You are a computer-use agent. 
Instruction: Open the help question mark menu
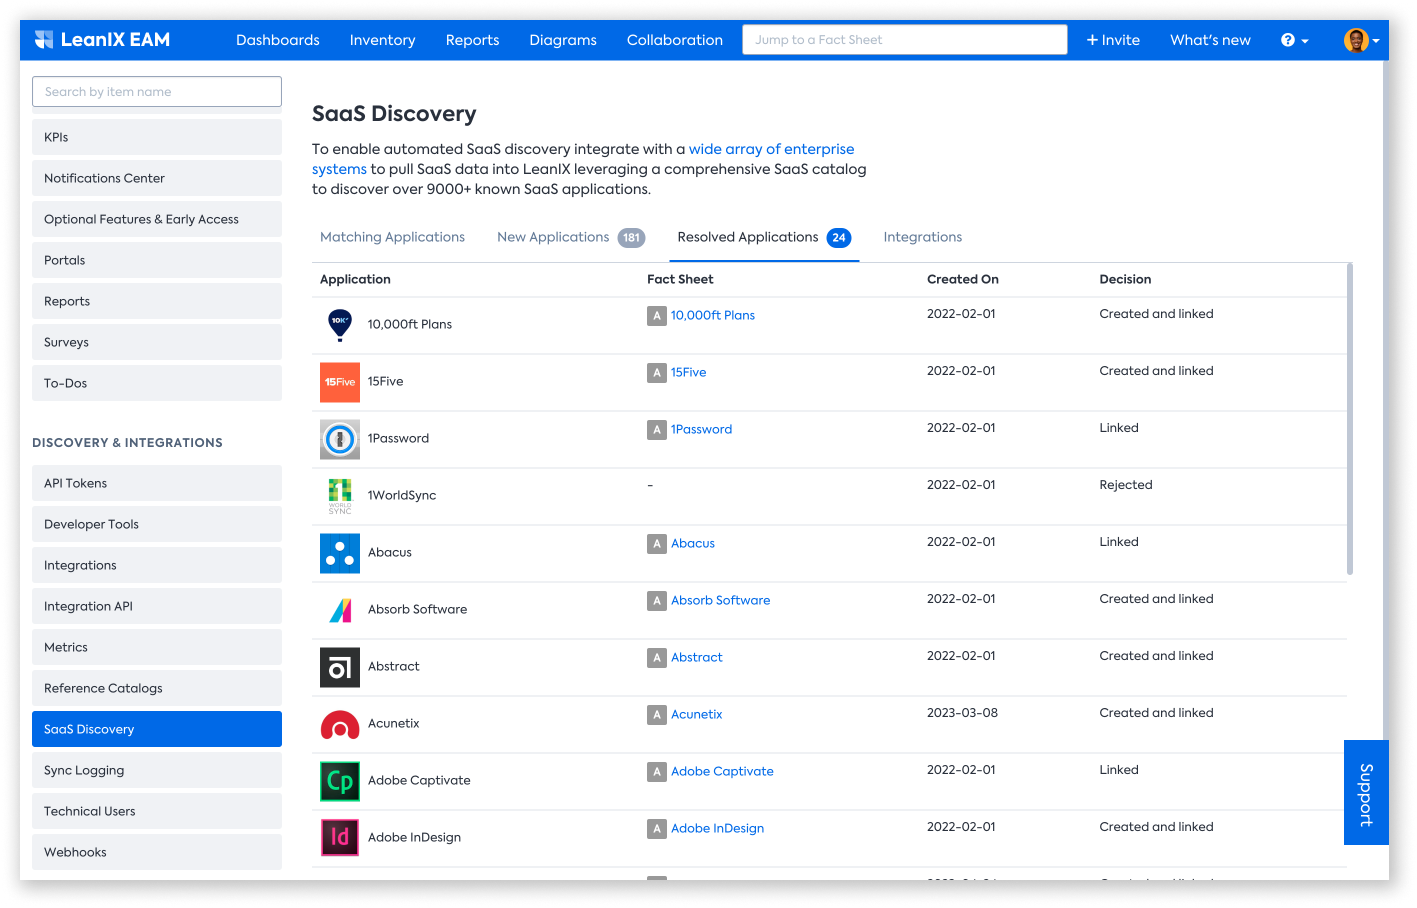pos(1294,40)
